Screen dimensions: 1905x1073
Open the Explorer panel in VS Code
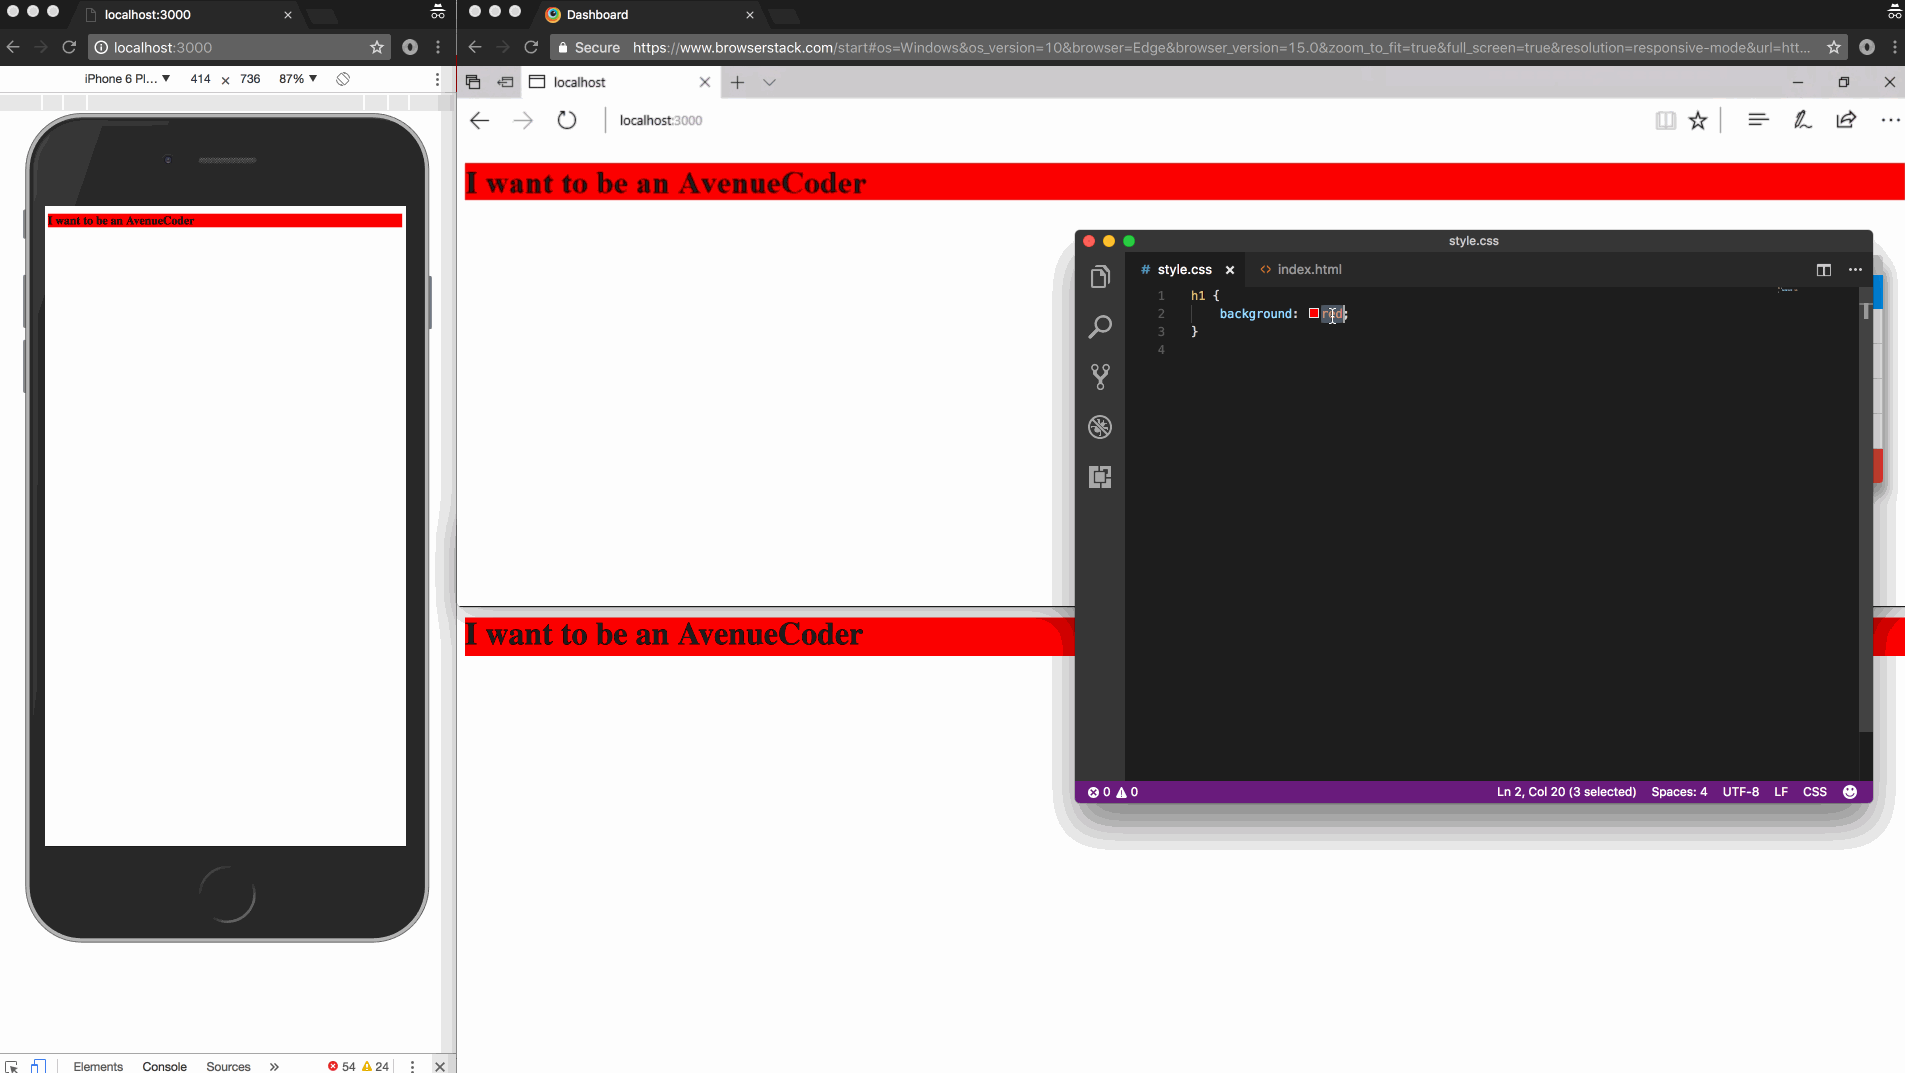[1100, 277]
